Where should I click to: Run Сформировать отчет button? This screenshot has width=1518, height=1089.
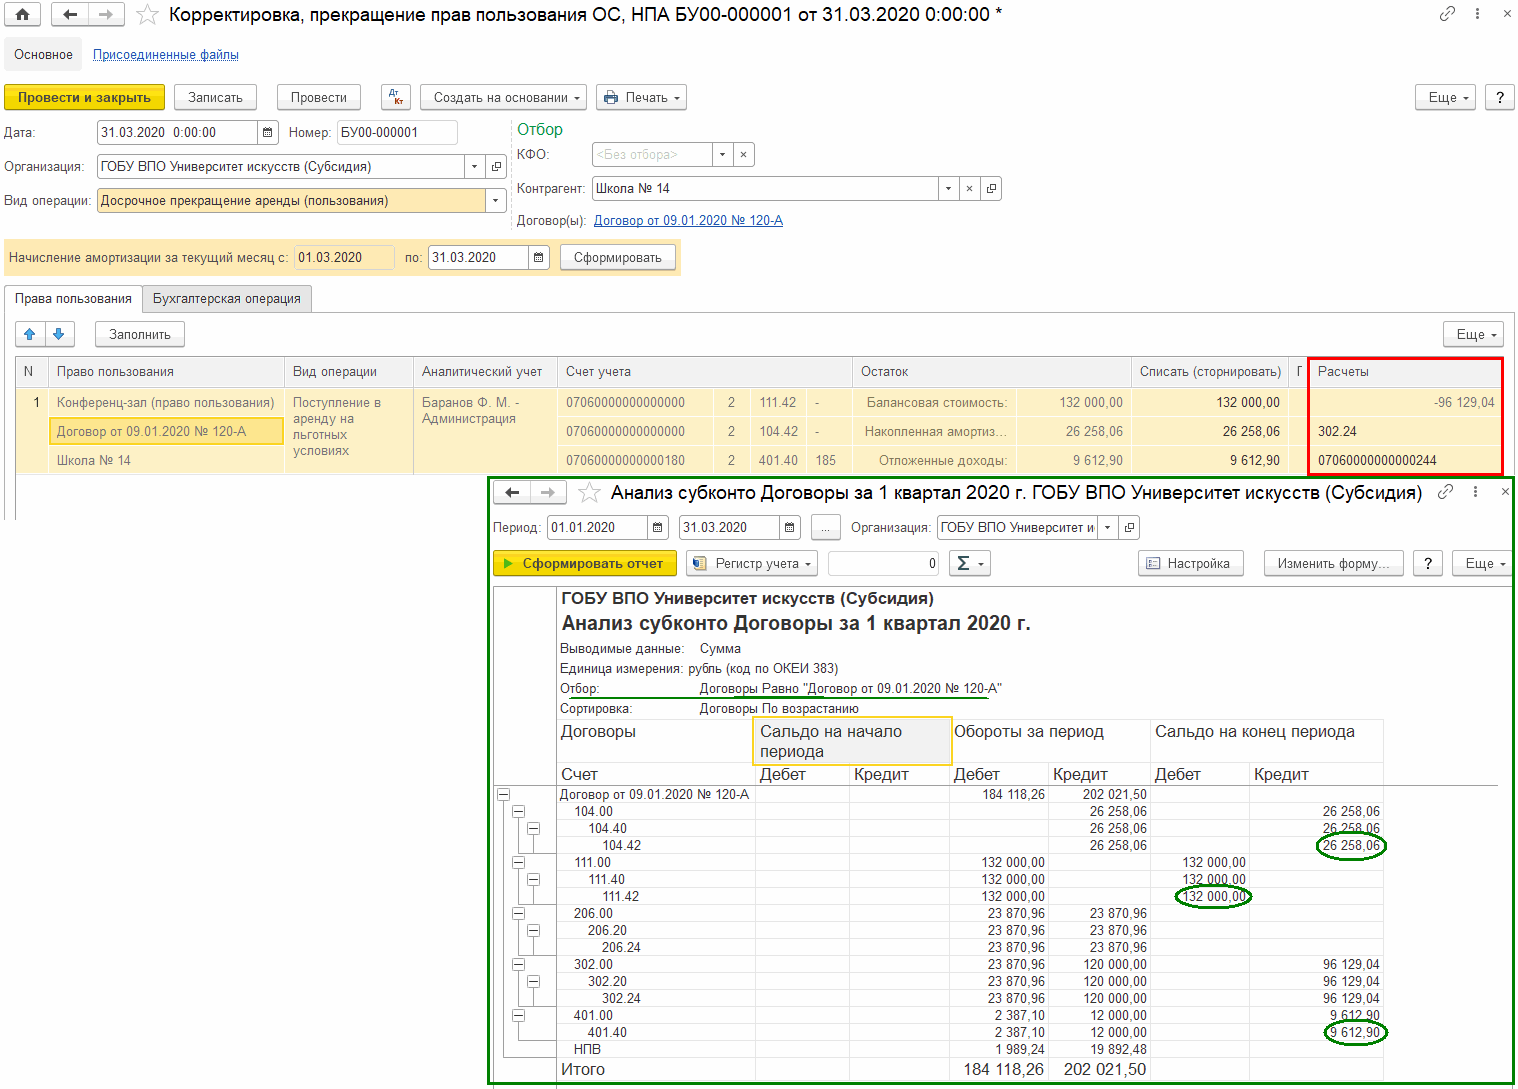point(585,563)
